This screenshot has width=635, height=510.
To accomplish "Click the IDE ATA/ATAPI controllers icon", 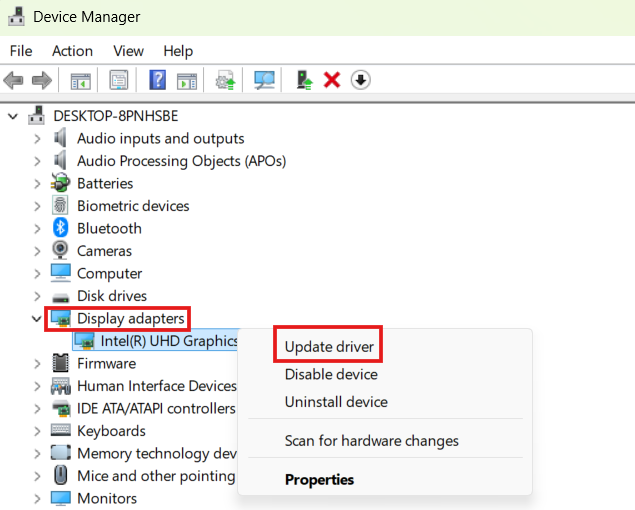I will coord(61,408).
